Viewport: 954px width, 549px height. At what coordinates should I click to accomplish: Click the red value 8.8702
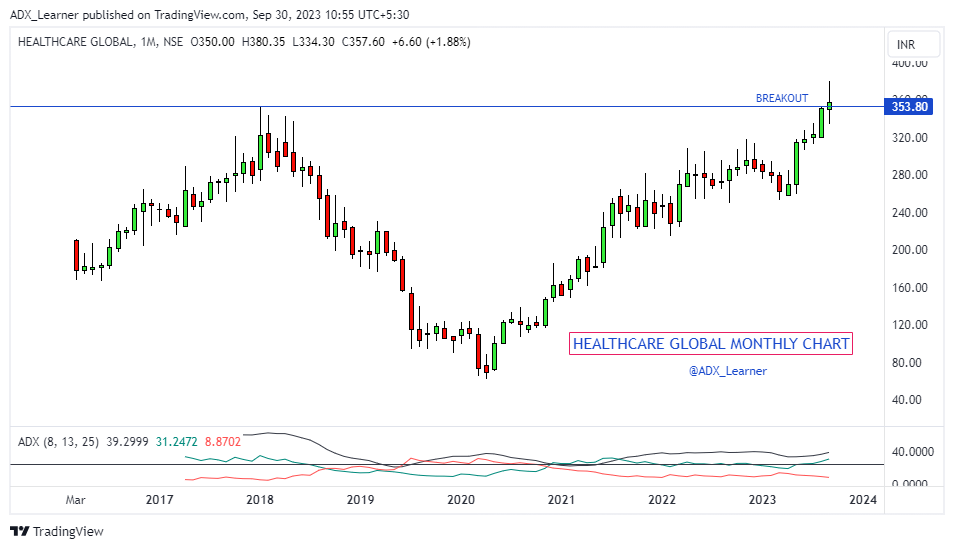click(223, 442)
